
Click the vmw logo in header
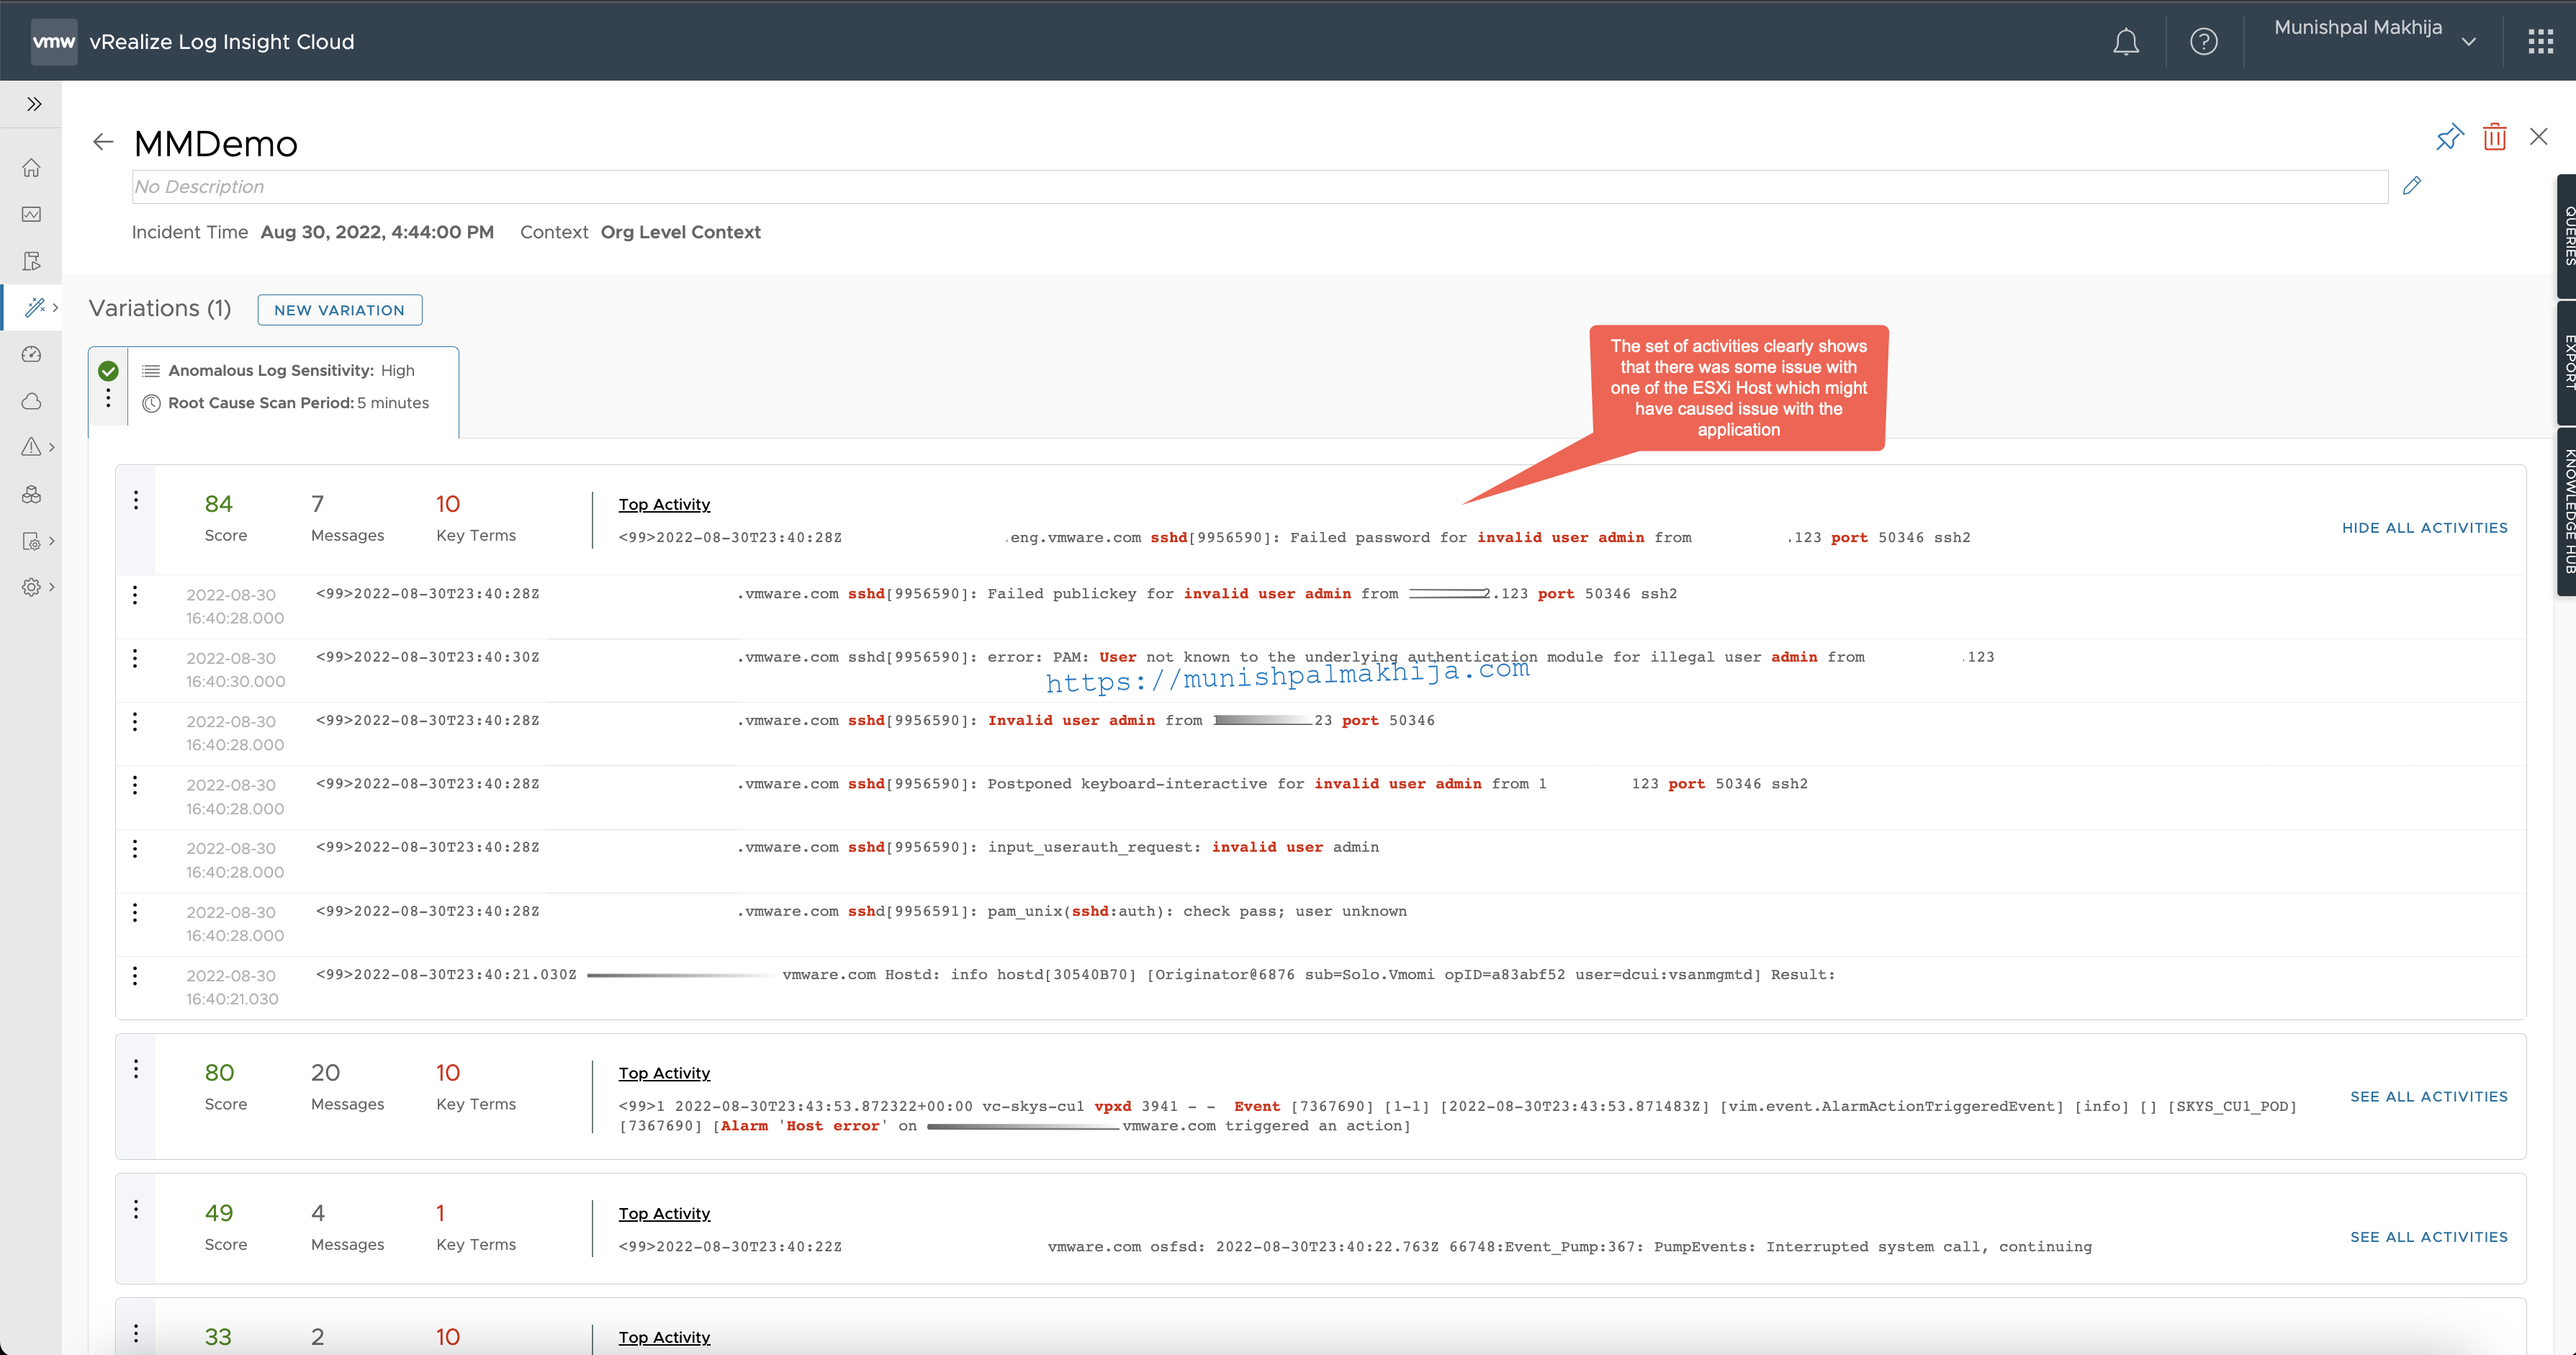pos(54,41)
